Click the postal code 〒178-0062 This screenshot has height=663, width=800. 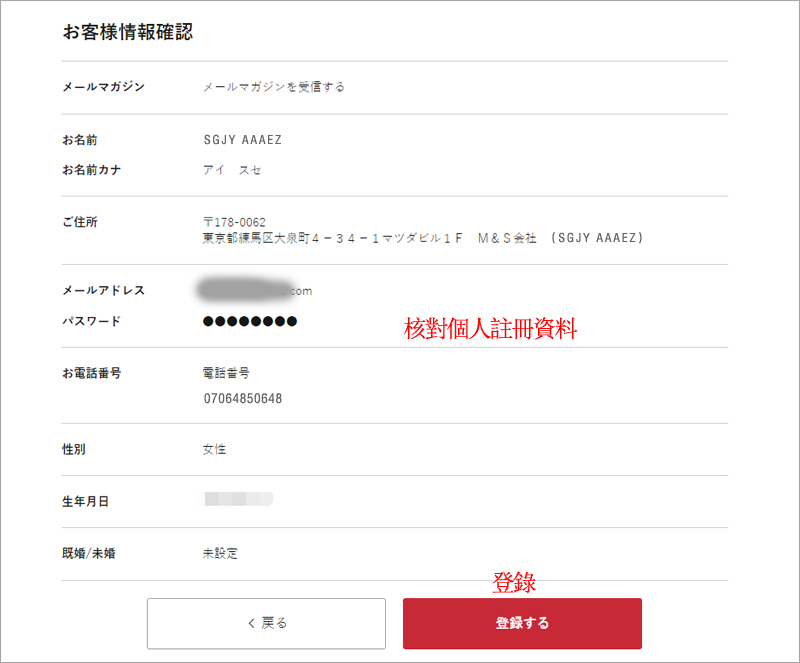[x=234, y=222]
